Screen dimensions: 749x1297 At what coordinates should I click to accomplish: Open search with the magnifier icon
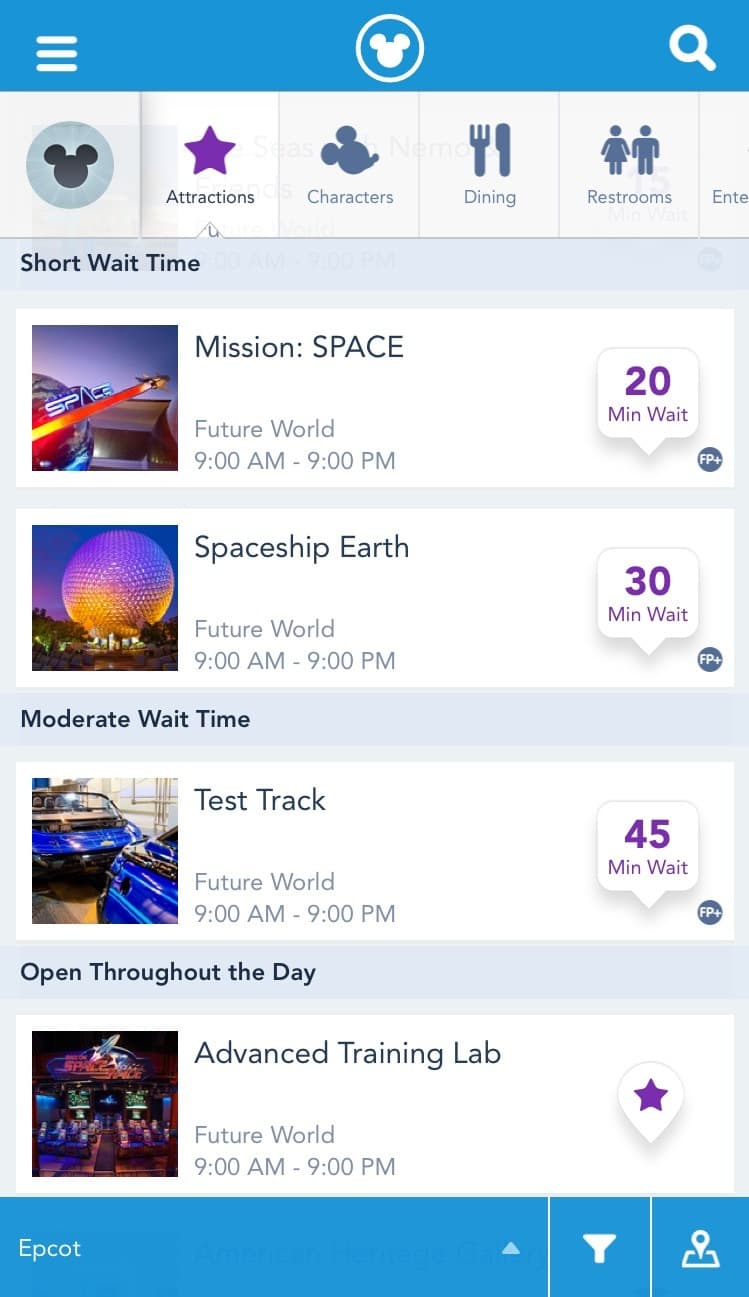click(x=692, y=46)
